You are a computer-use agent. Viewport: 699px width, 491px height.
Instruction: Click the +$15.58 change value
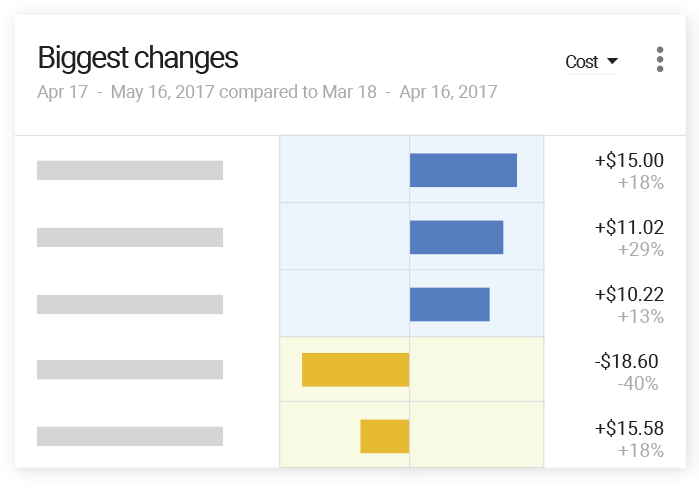pyautogui.click(x=629, y=428)
